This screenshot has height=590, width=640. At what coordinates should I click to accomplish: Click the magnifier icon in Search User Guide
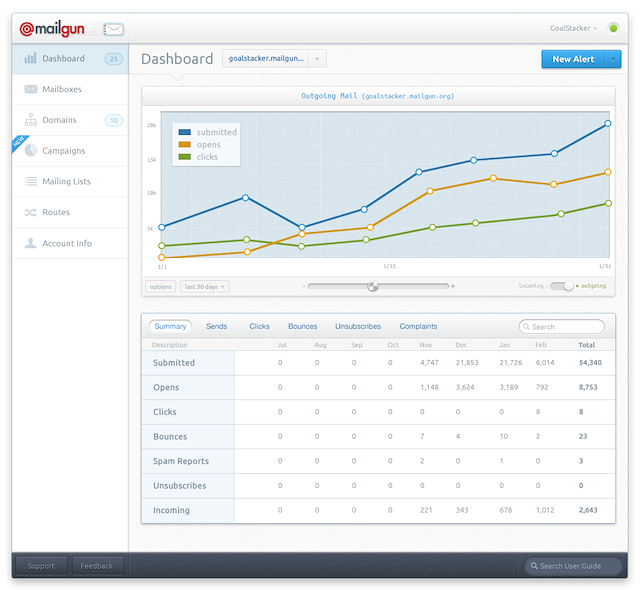pos(534,566)
